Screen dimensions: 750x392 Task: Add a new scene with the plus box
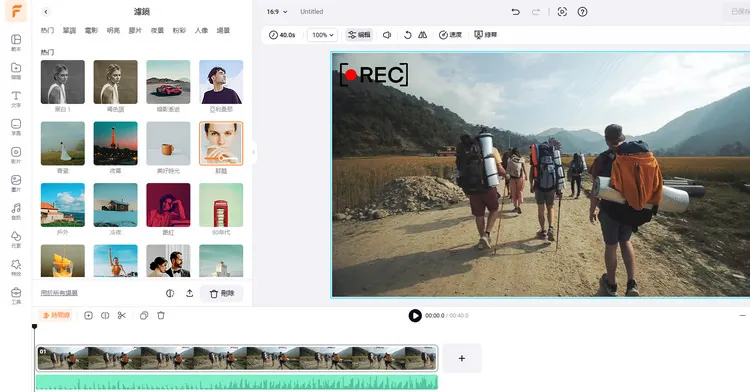coord(462,358)
